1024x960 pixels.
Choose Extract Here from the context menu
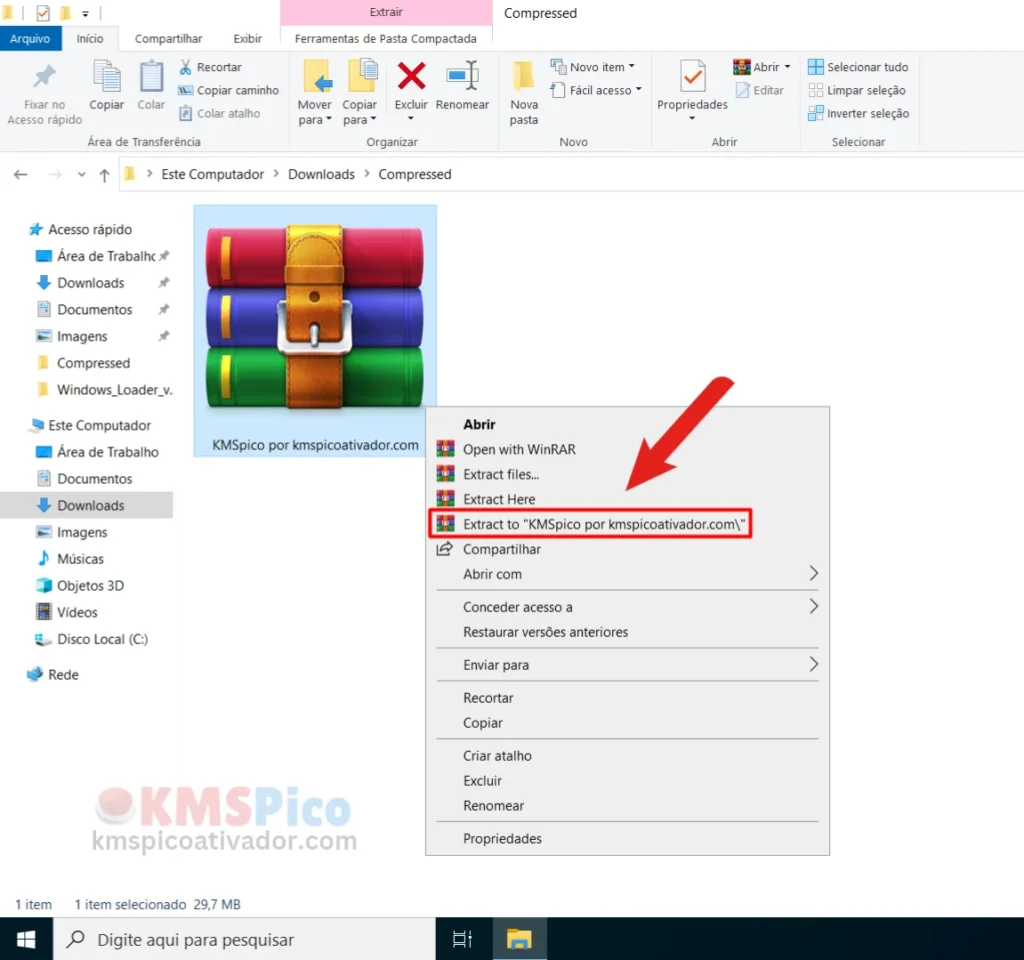click(x=502, y=499)
